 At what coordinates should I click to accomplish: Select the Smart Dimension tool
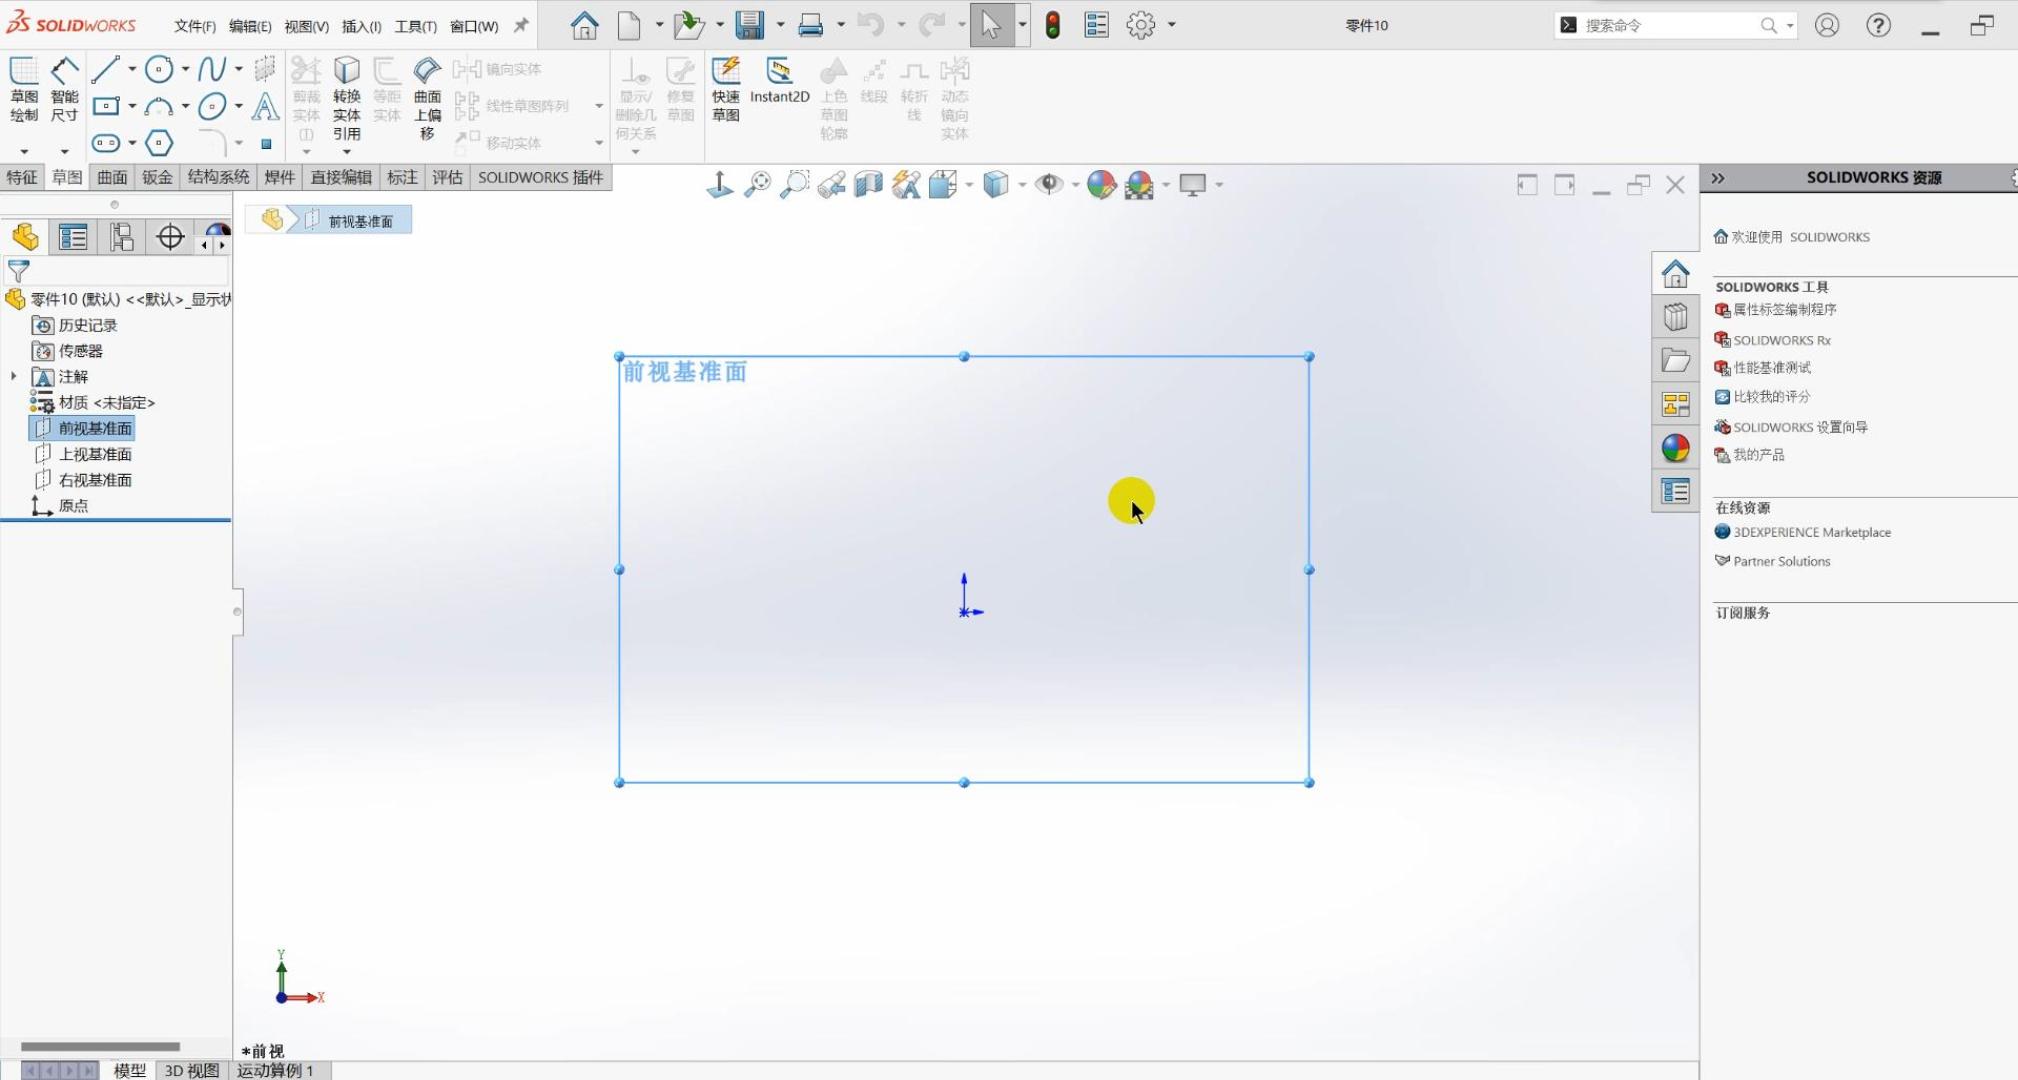[64, 89]
